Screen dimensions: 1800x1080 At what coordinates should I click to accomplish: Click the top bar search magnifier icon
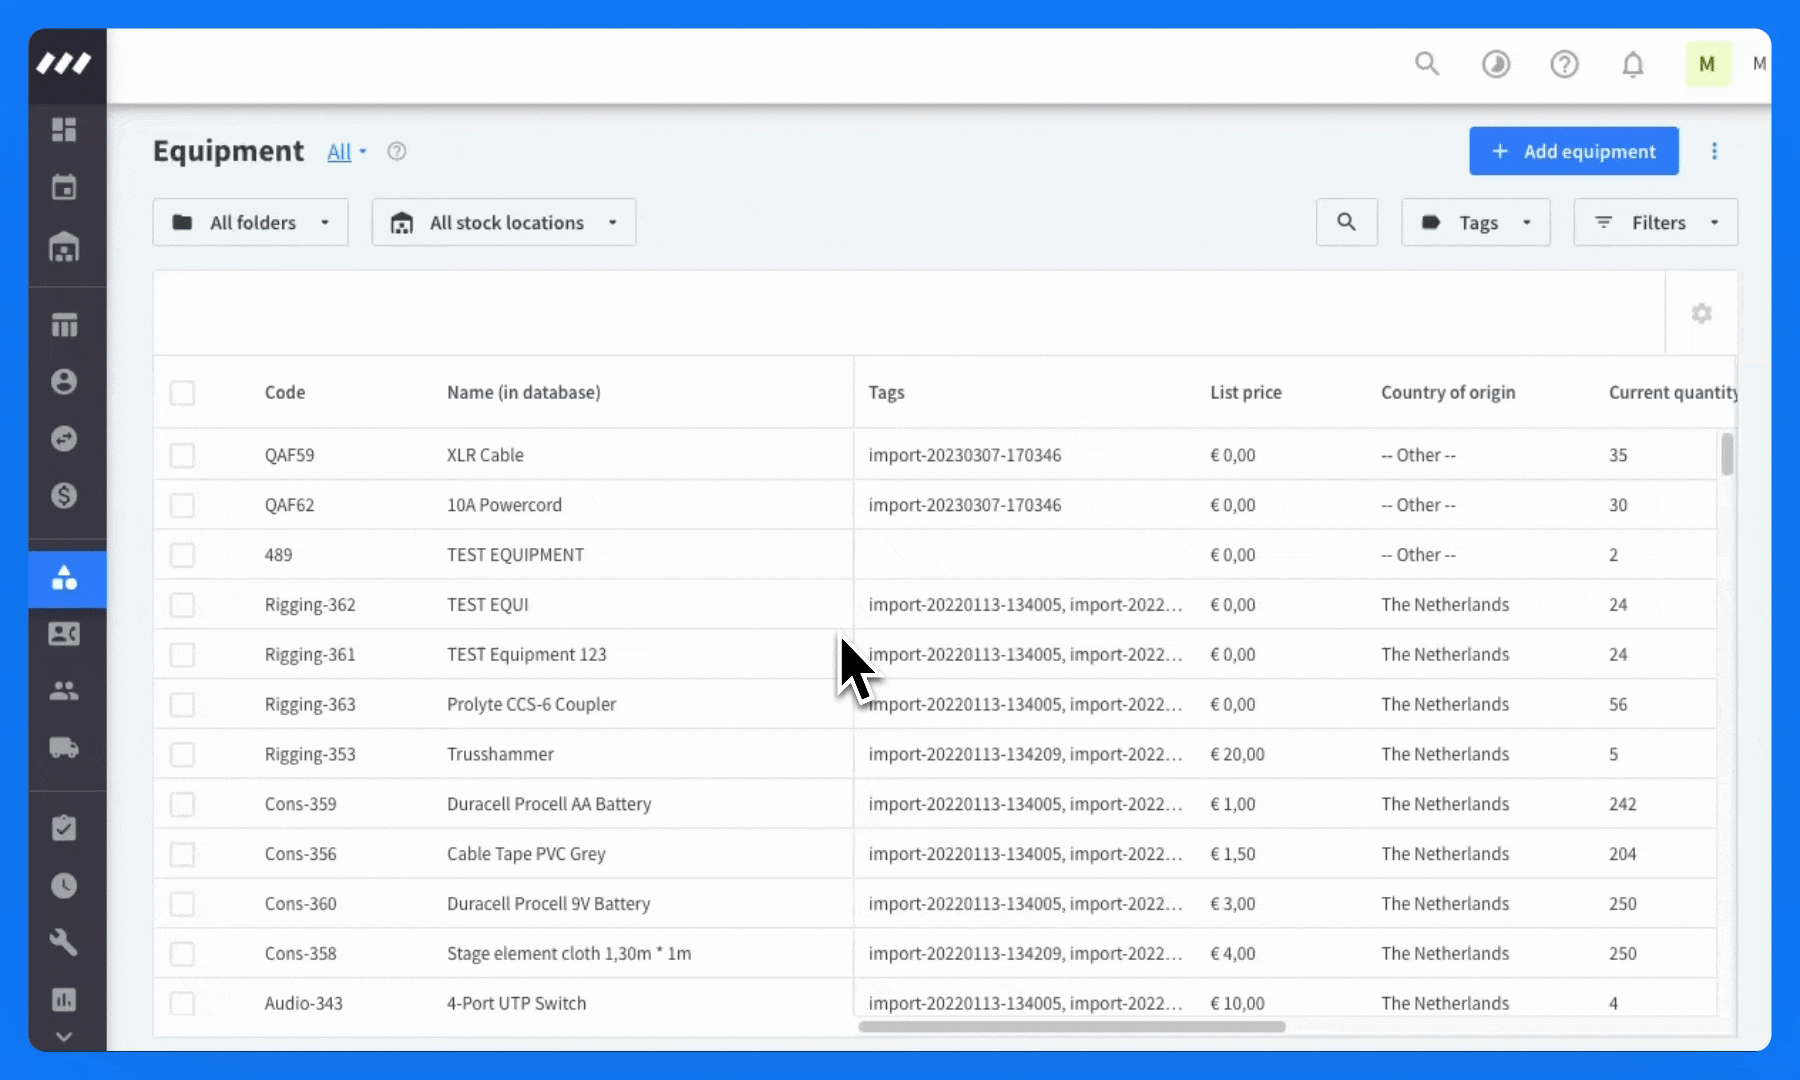click(x=1427, y=64)
